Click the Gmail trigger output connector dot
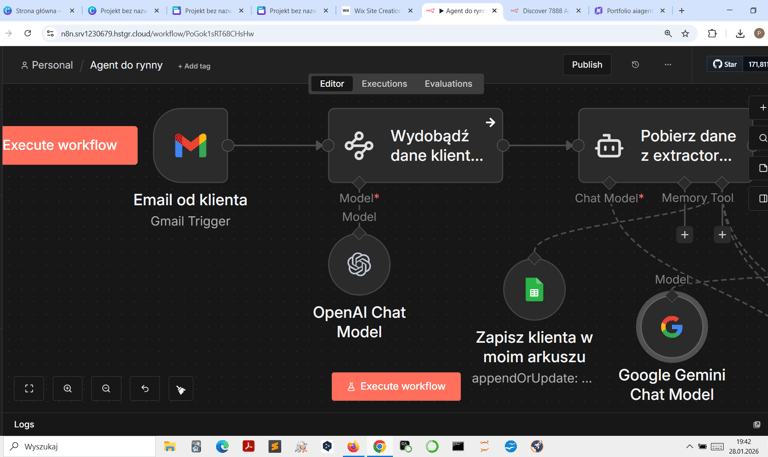 coord(228,145)
